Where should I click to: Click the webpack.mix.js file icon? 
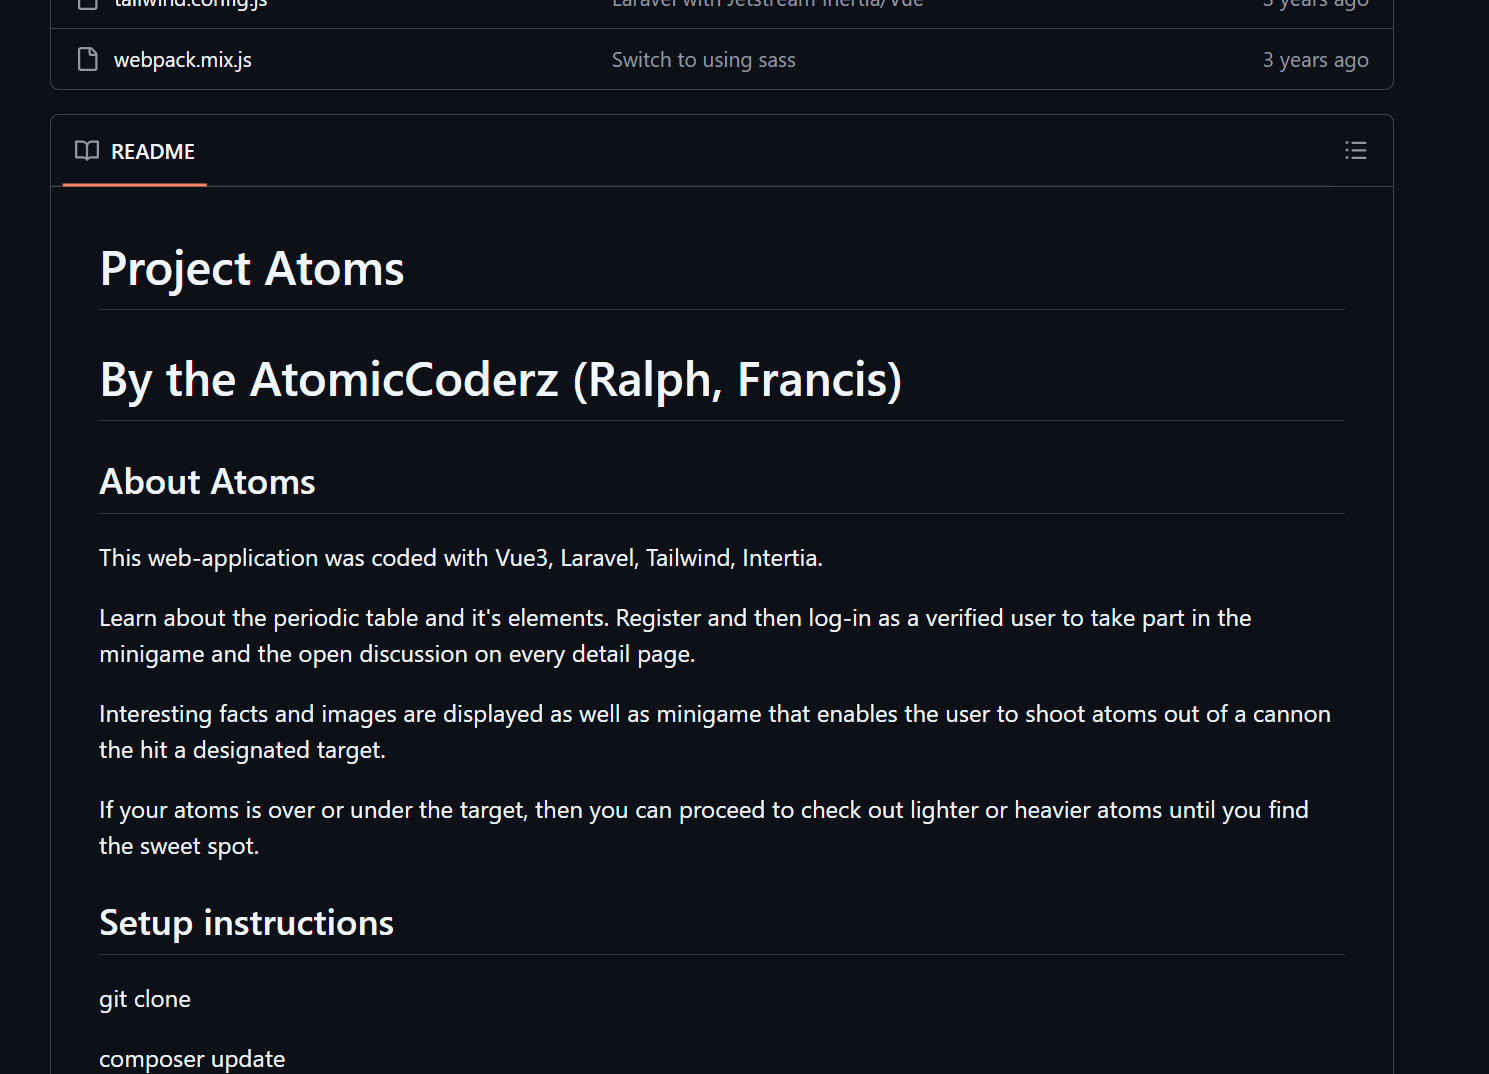(x=88, y=60)
